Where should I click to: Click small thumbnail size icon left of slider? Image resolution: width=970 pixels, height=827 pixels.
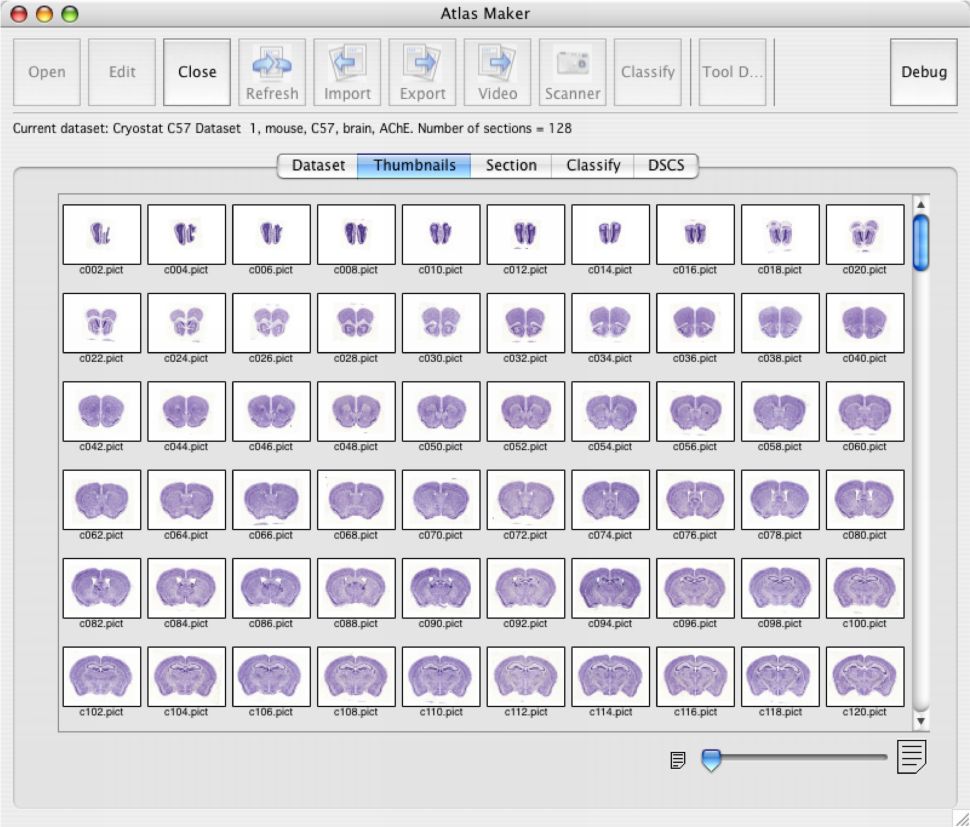coord(678,761)
